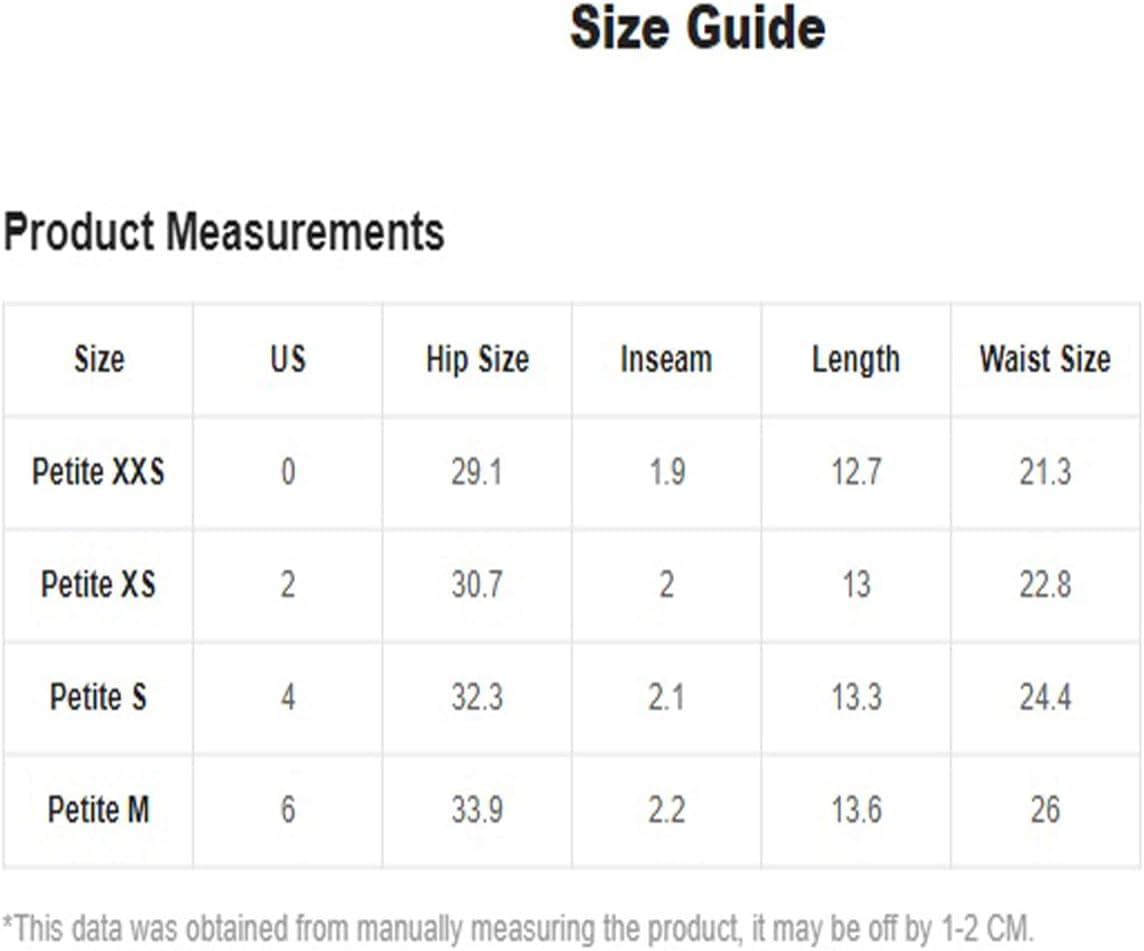Screen dimensions: 1144x951
Task: Click hip size value 29.1
Action: tap(477, 471)
